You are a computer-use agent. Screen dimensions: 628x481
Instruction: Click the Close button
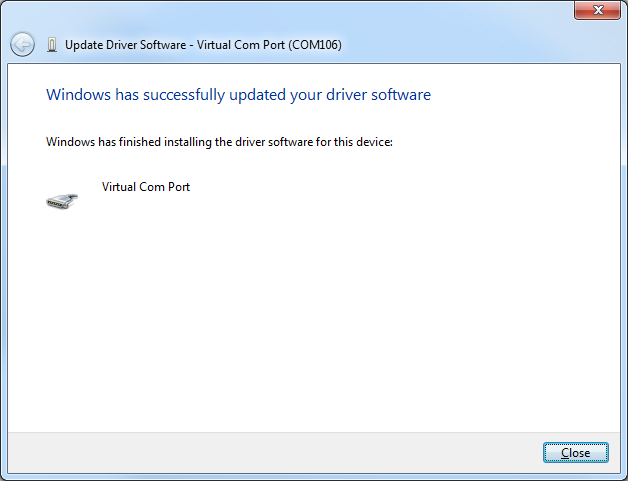[x=576, y=453]
